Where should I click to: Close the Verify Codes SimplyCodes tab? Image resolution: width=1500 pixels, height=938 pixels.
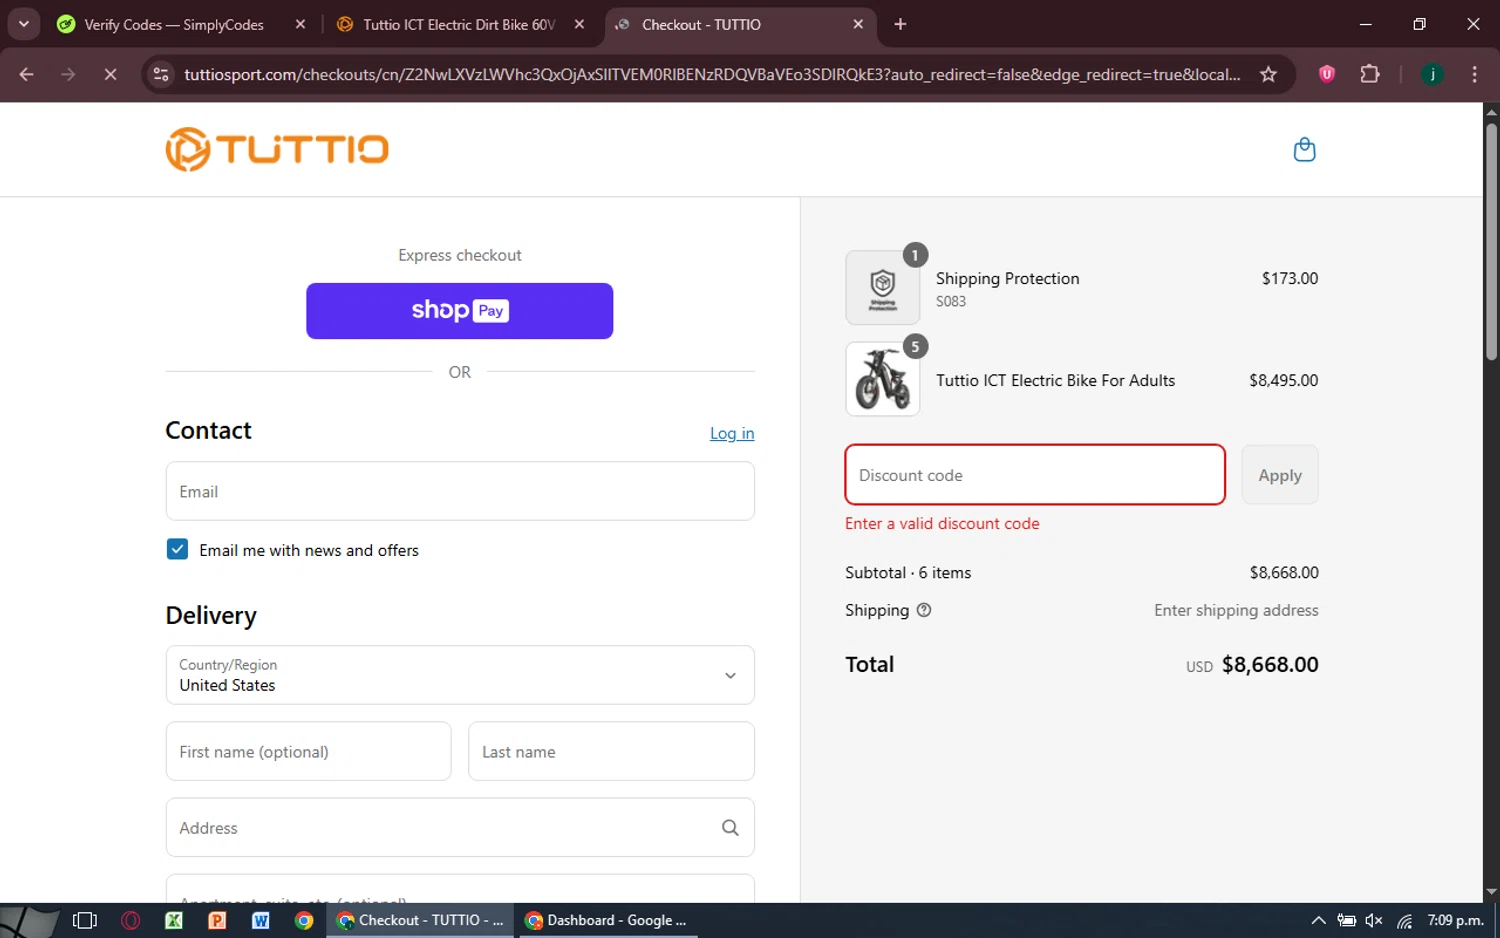pyautogui.click(x=300, y=24)
